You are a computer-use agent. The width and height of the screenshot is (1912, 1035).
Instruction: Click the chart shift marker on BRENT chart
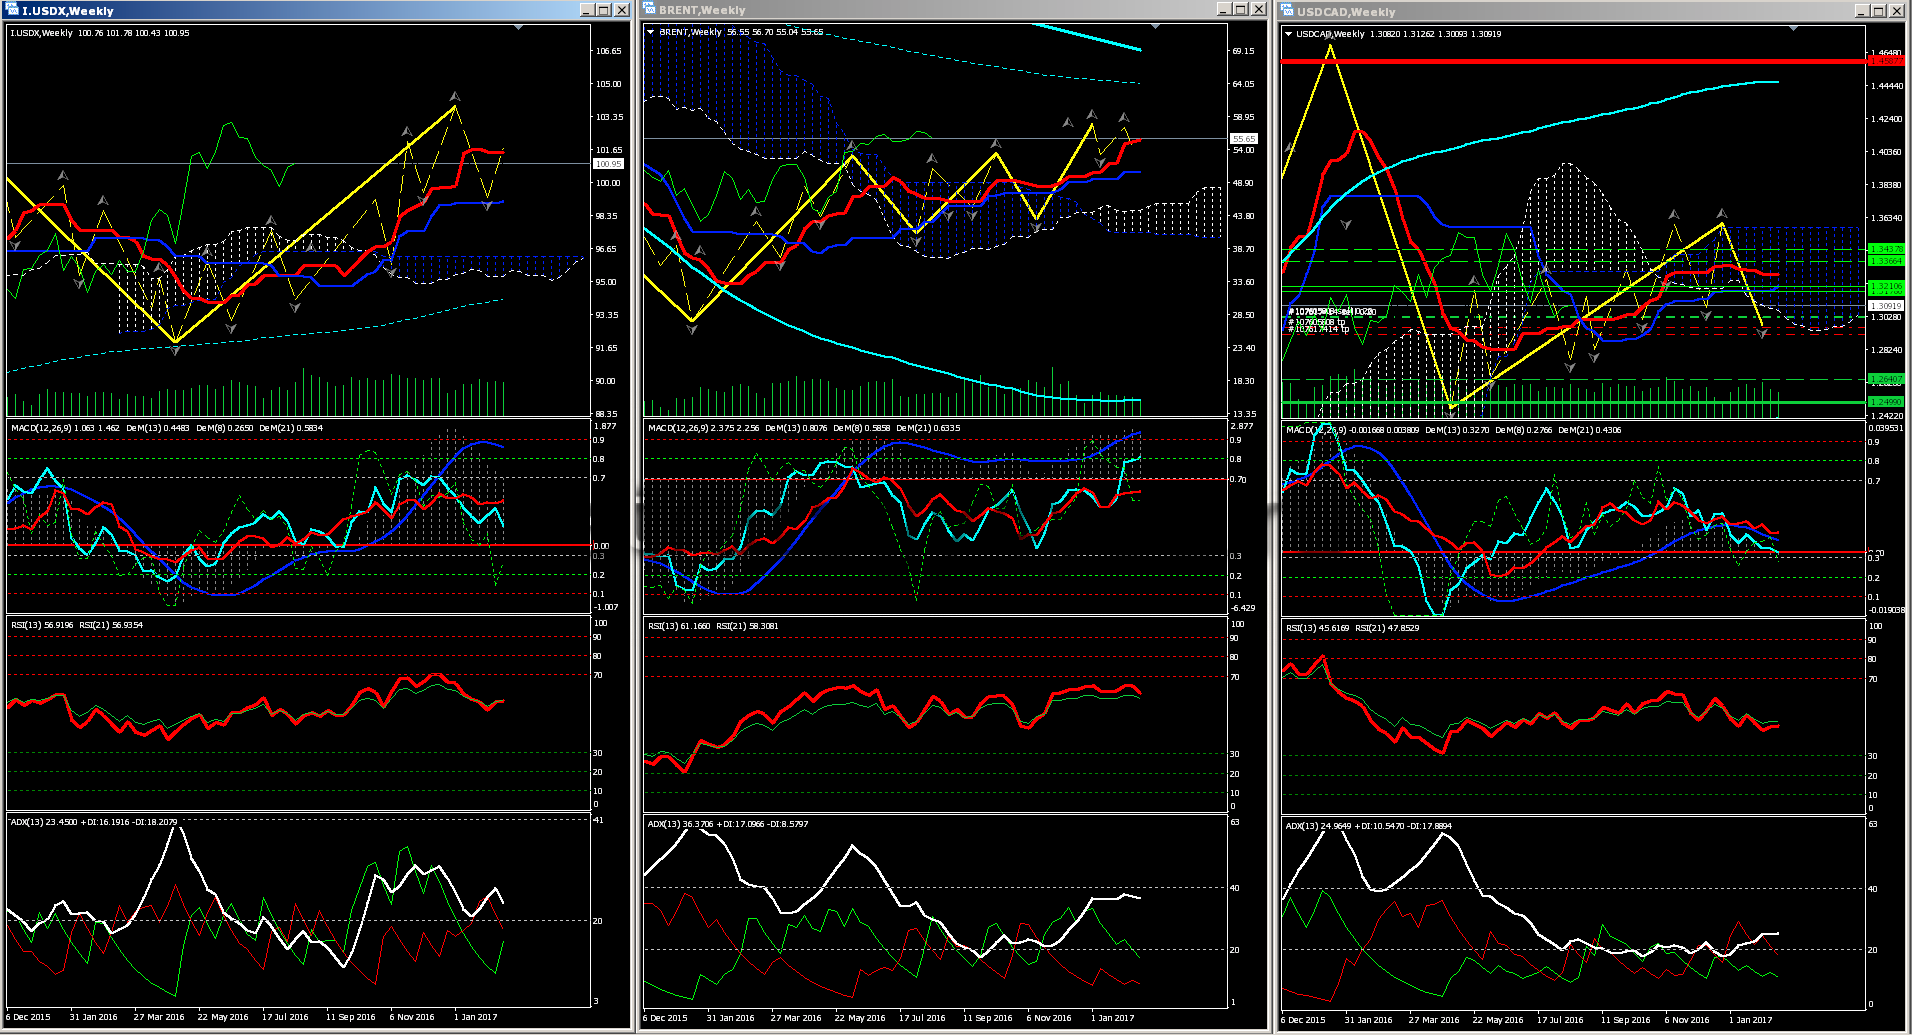click(1155, 27)
